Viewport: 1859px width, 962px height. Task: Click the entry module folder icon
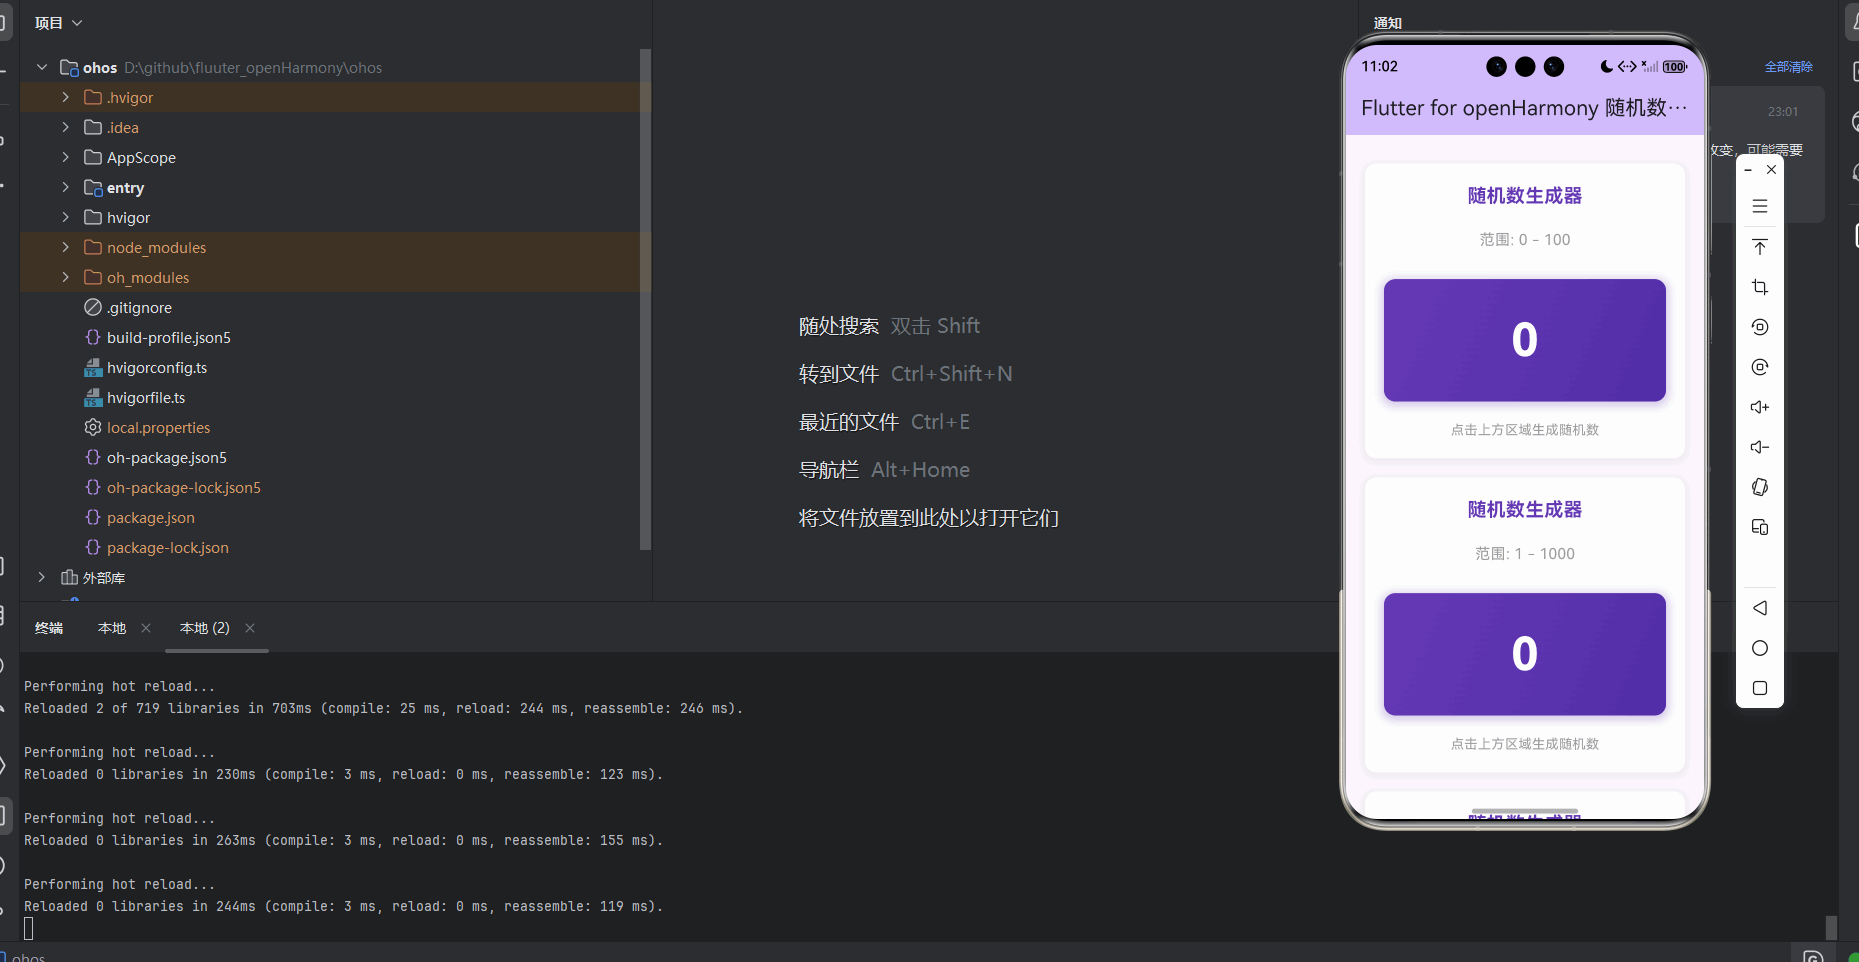tap(93, 187)
